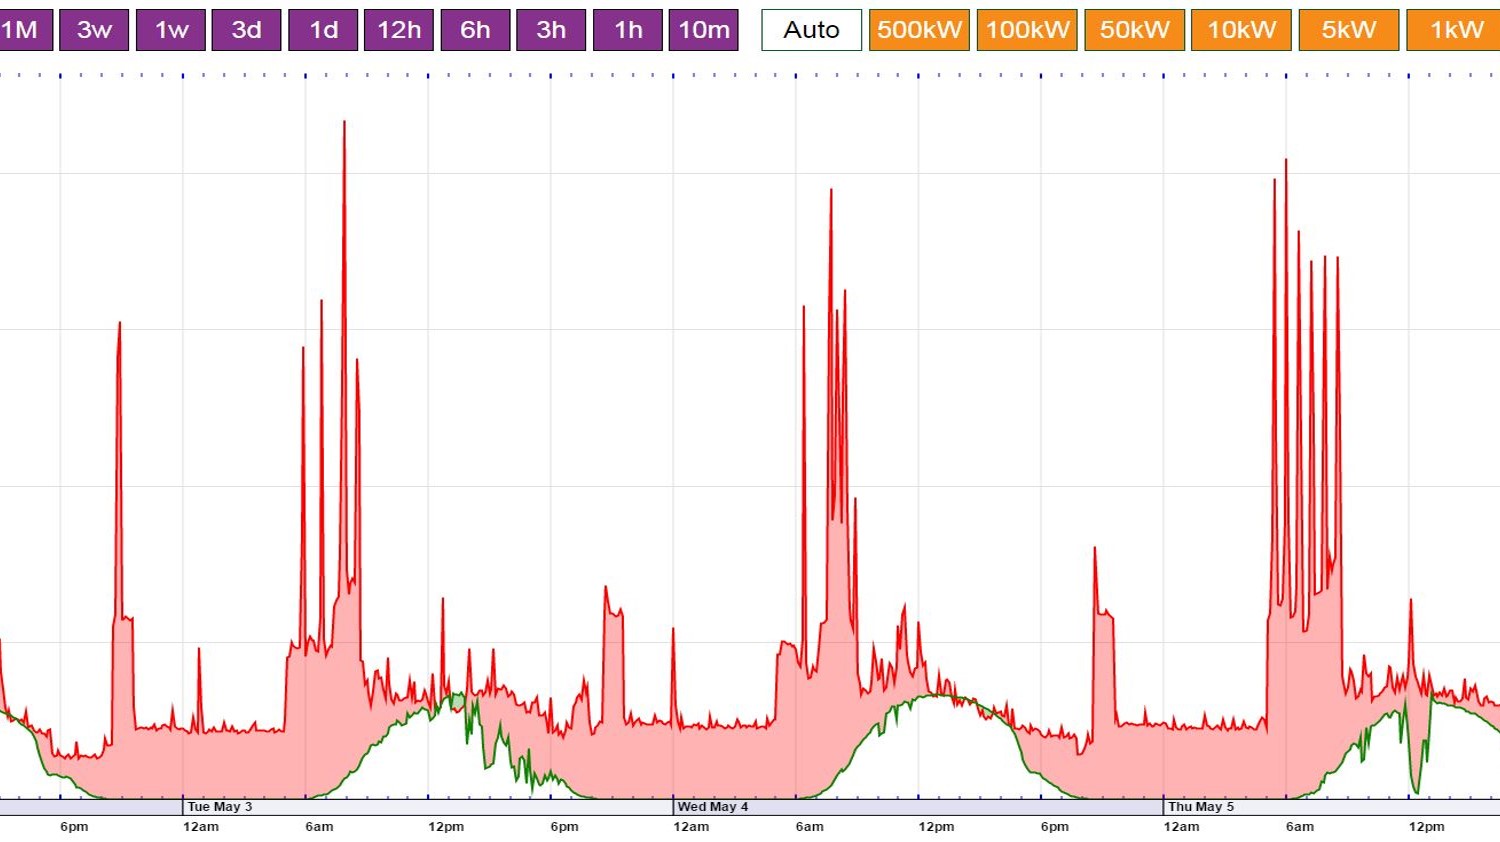Select the 10kW scale option

pos(1241,30)
